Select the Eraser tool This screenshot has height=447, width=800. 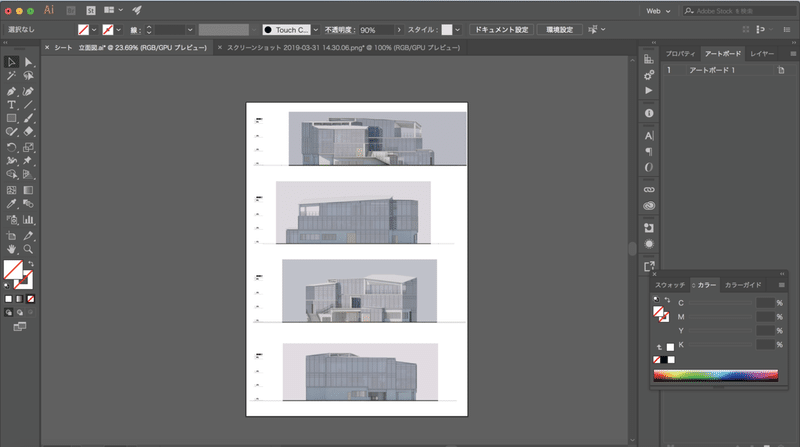(28, 132)
